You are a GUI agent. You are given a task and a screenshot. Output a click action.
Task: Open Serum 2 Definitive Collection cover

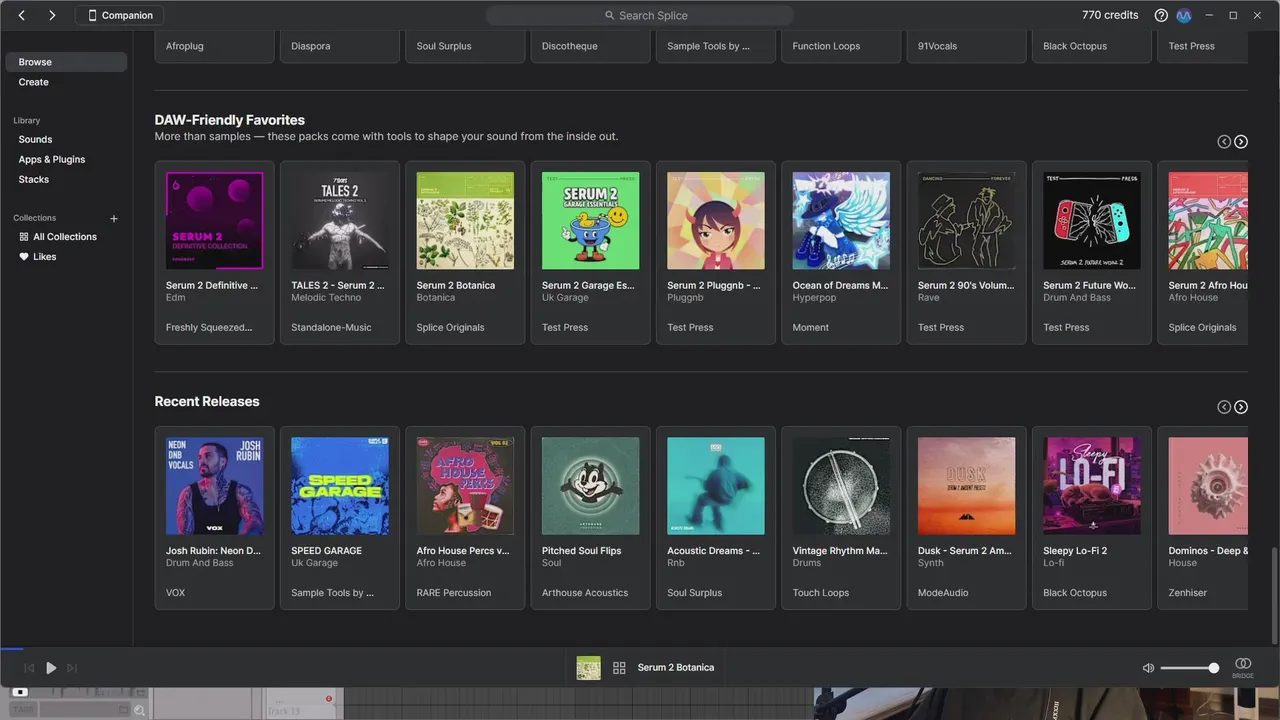[x=215, y=221]
